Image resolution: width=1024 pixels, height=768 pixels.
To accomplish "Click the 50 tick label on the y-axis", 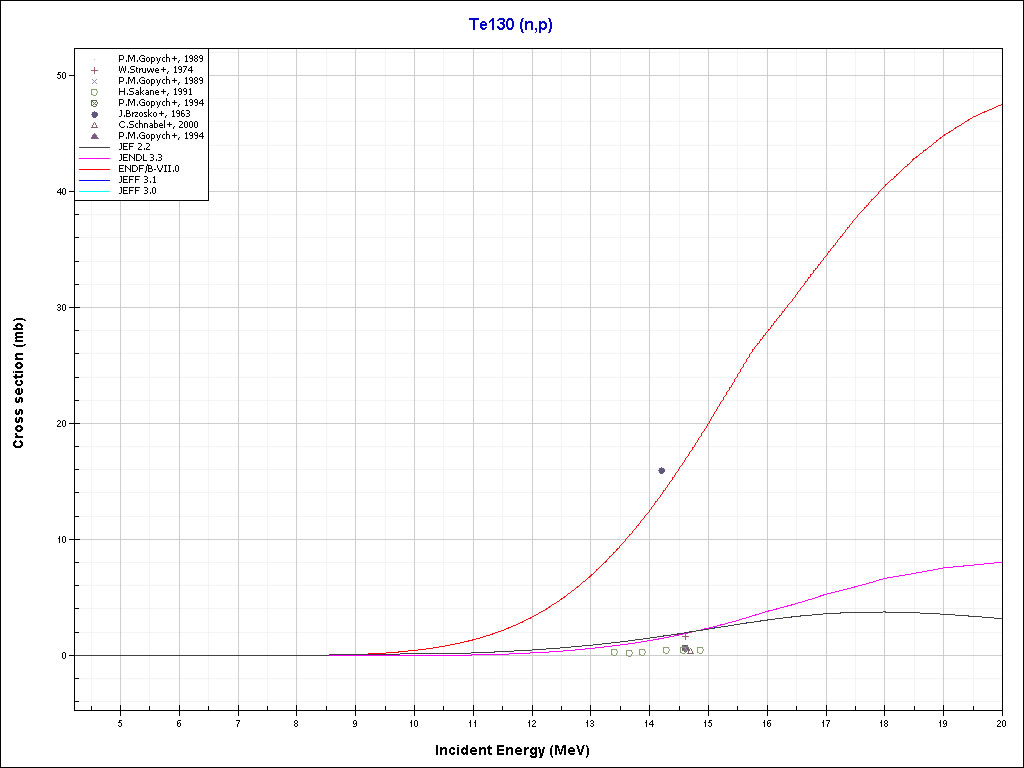I will (x=61, y=76).
